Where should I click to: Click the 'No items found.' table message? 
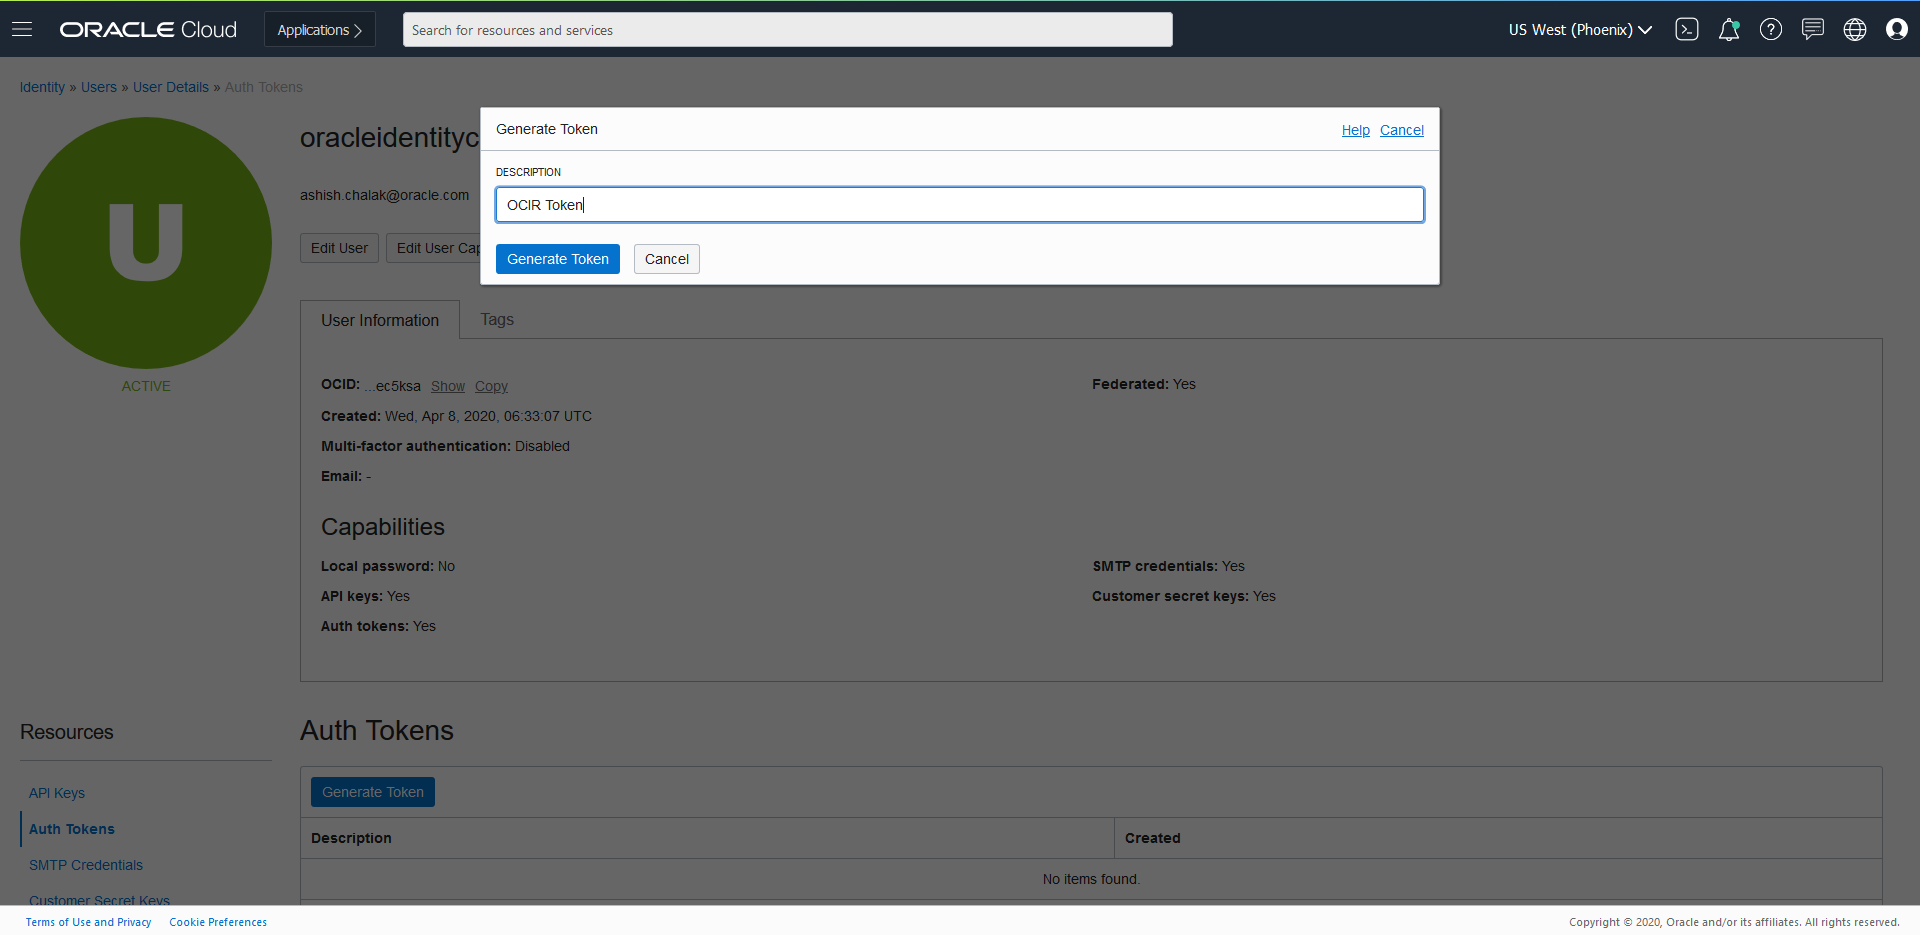(1091, 879)
